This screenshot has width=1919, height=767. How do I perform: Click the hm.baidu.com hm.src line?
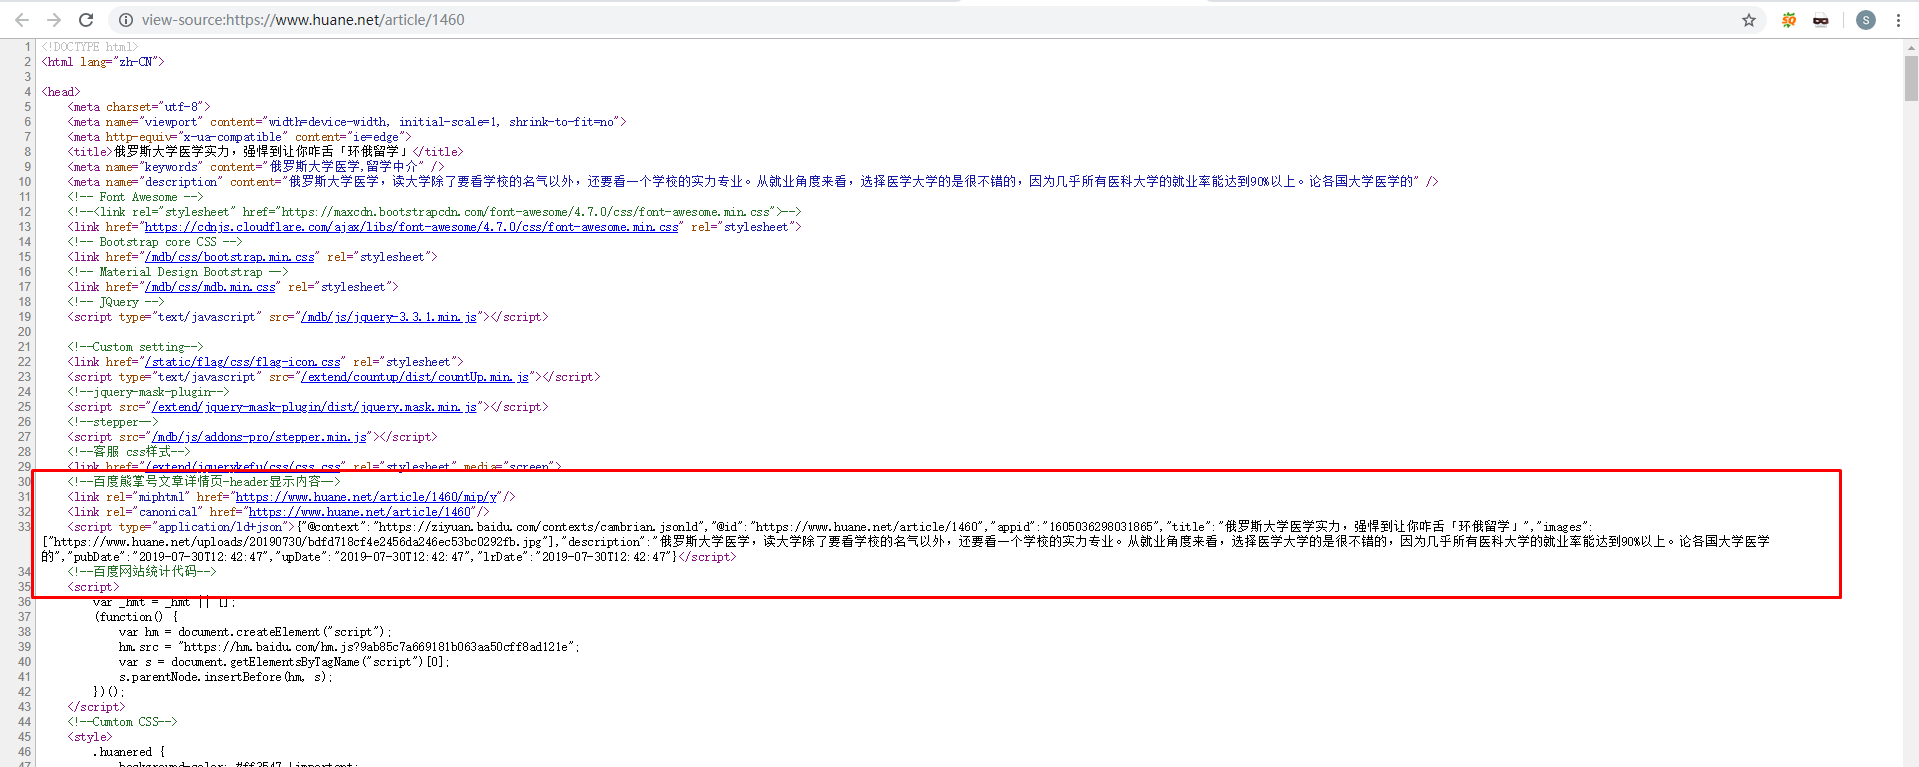point(349,647)
